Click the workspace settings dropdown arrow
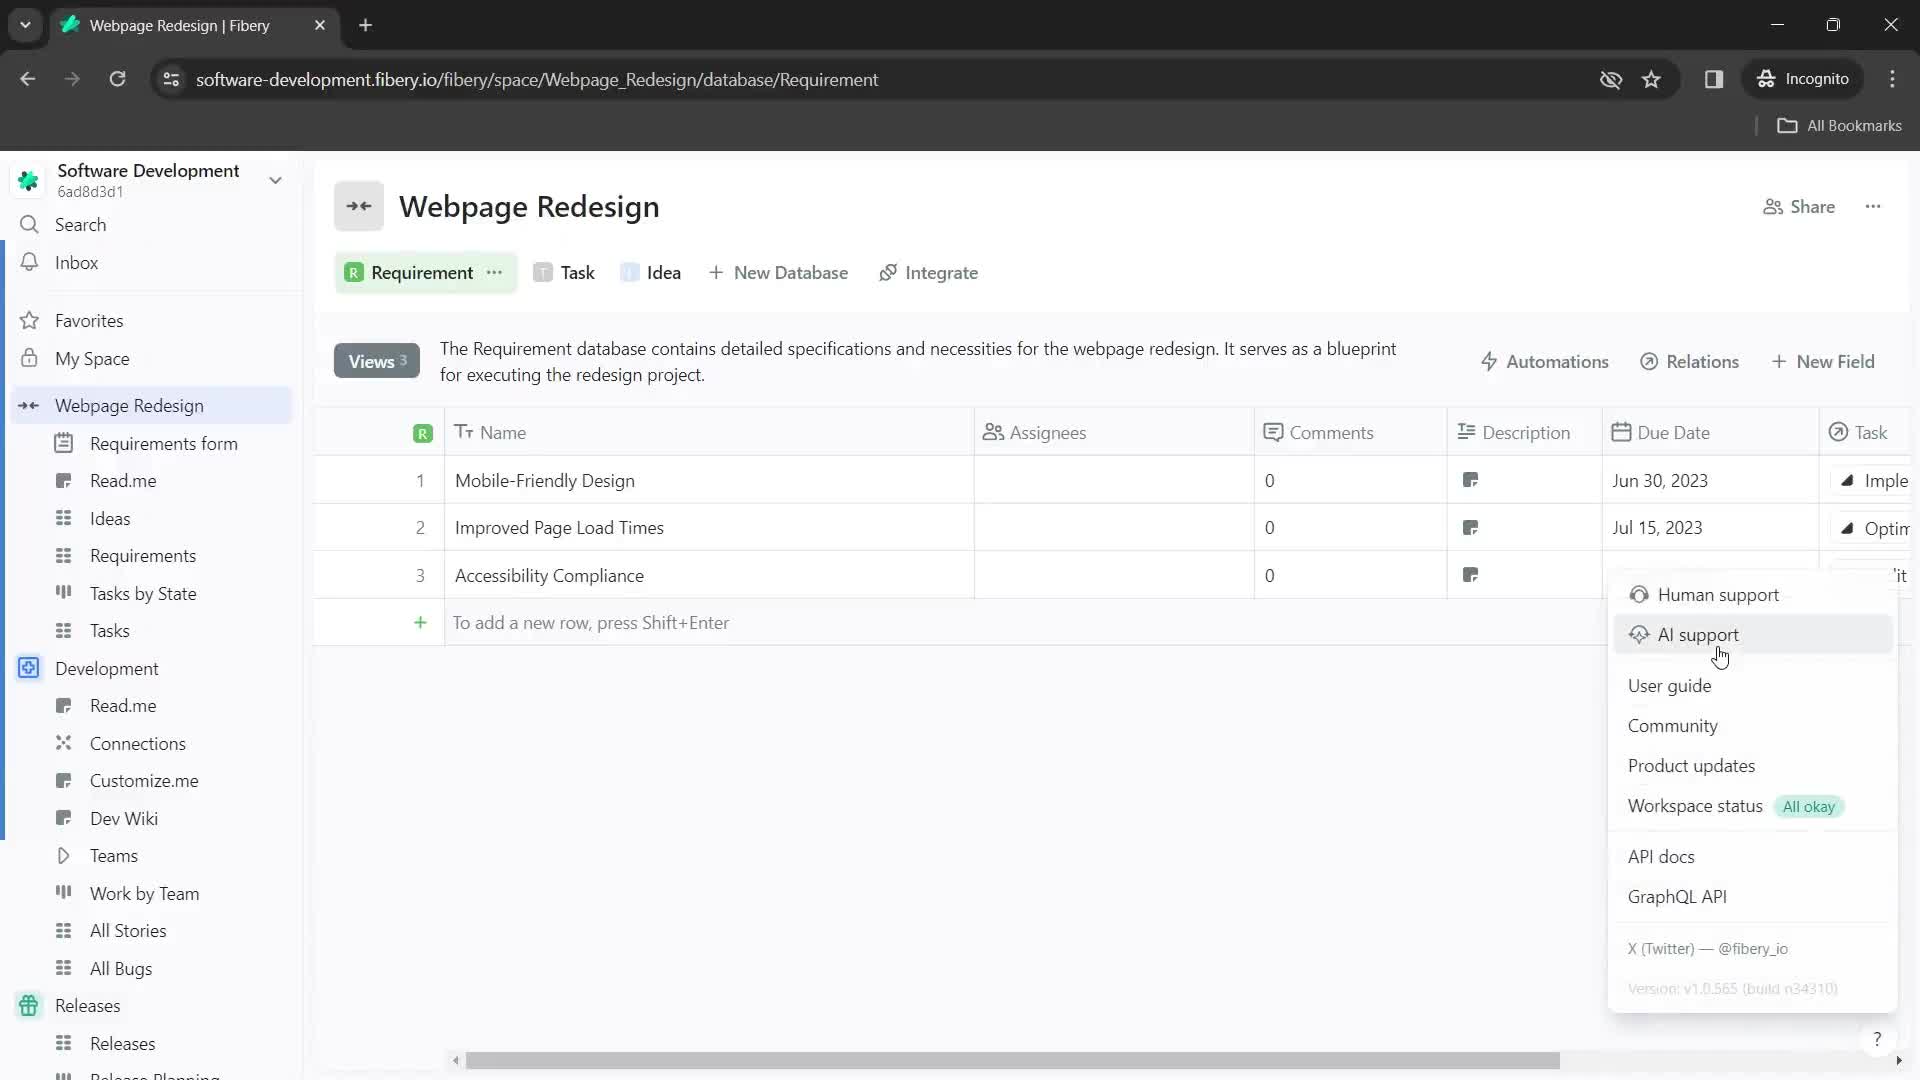 [276, 179]
